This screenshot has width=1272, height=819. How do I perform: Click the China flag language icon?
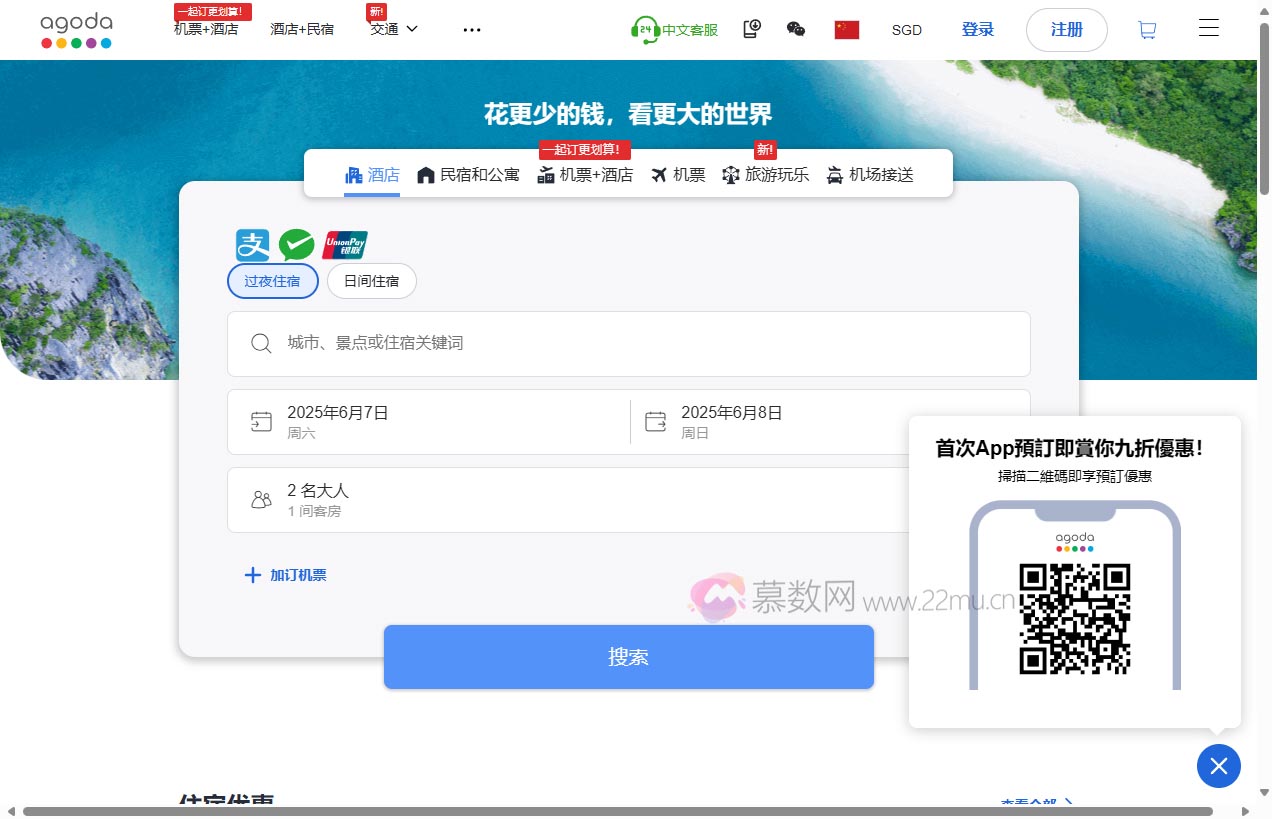(x=846, y=30)
